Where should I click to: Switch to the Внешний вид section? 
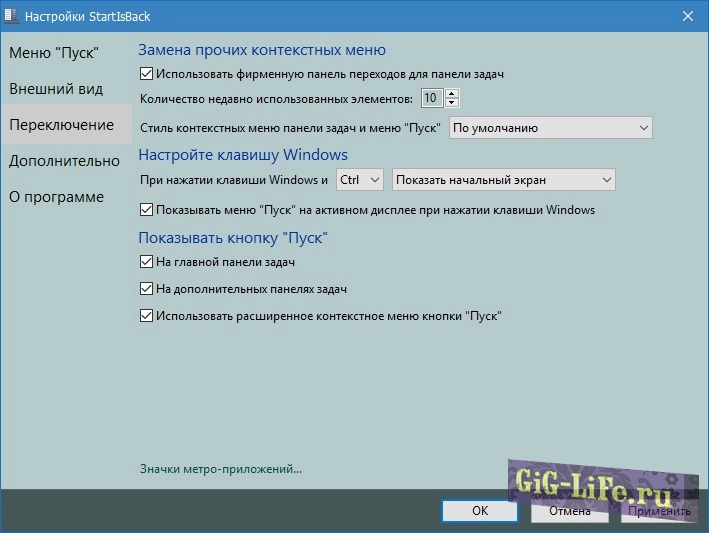pyautogui.click(x=56, y=89)
